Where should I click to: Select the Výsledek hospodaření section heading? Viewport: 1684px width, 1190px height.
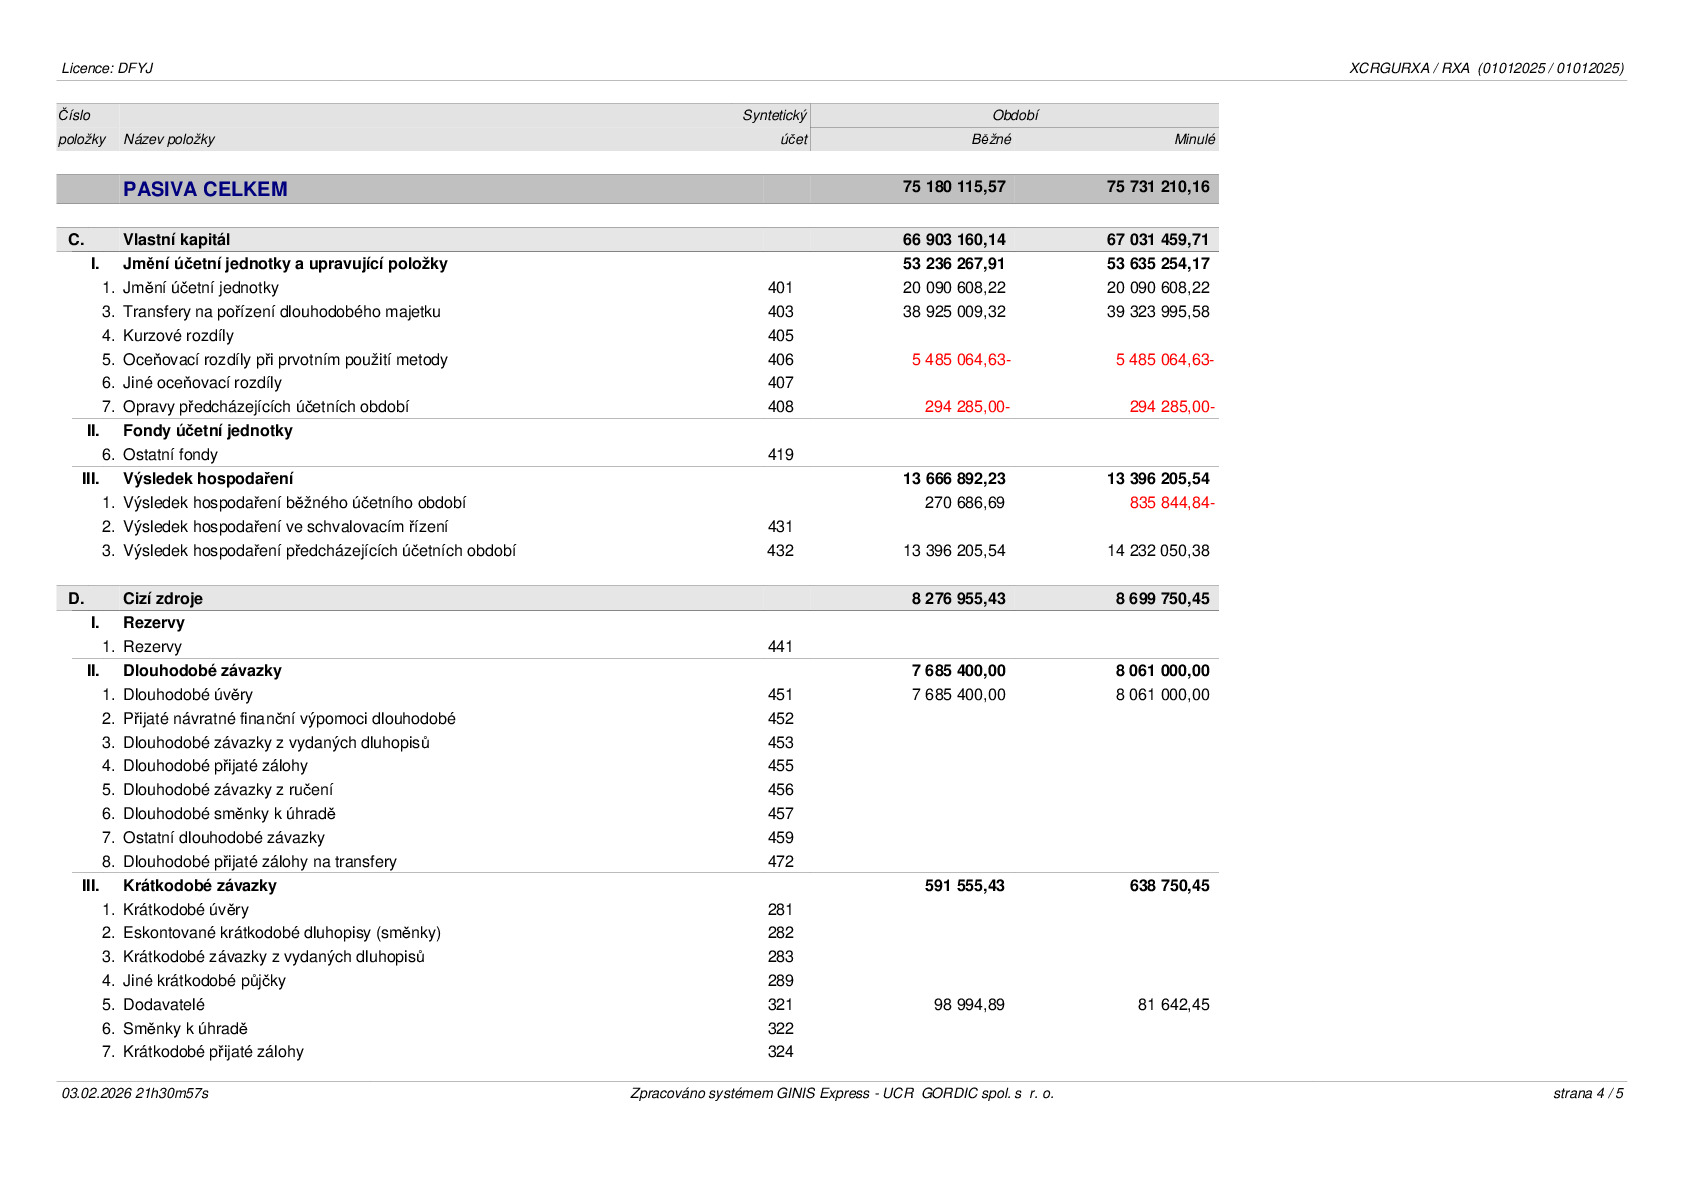(x=208, y=479)
